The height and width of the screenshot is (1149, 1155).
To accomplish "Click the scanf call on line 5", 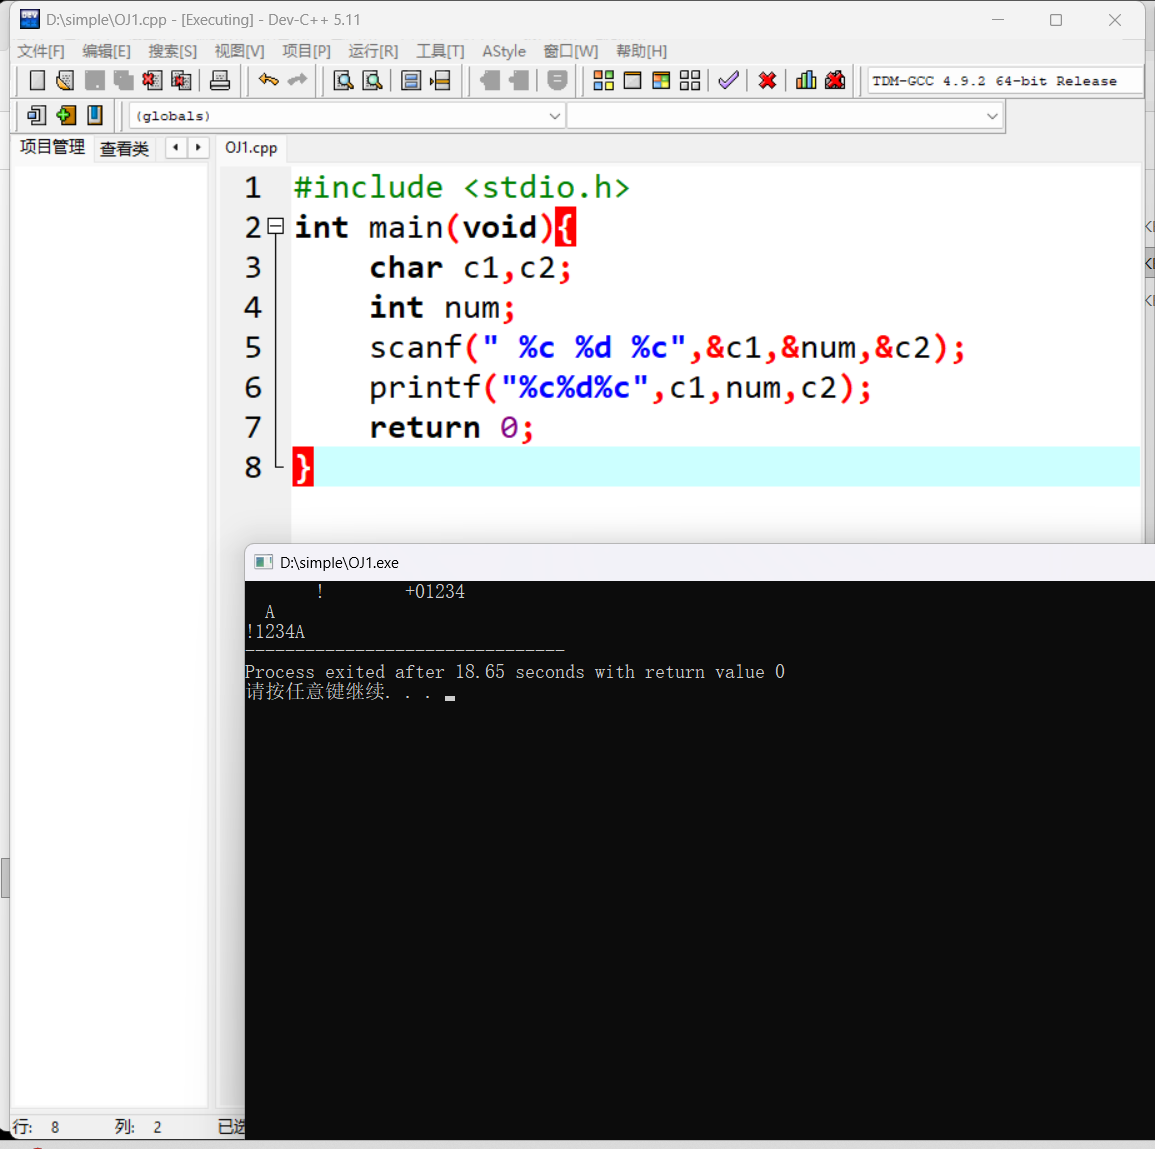I will [667, 347].
